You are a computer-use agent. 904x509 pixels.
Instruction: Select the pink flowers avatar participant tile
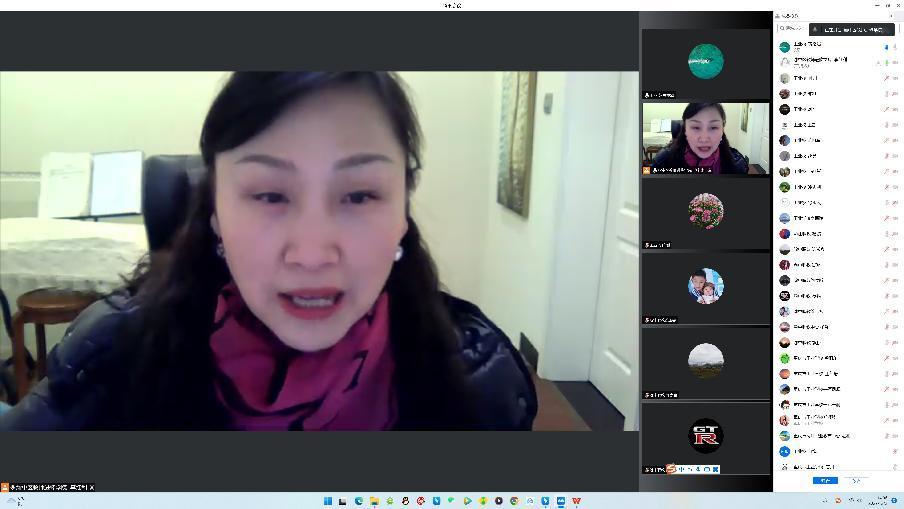pos(706,213)
